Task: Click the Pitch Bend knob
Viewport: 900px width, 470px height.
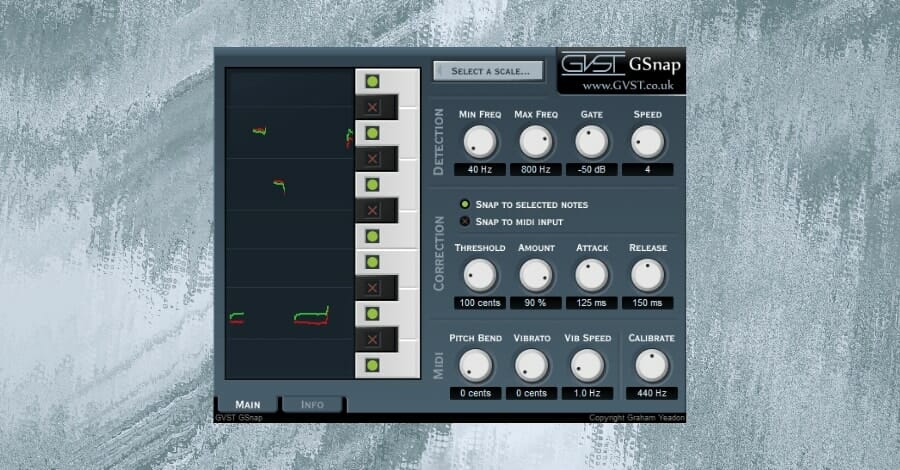Action: (x=475, y=366)
